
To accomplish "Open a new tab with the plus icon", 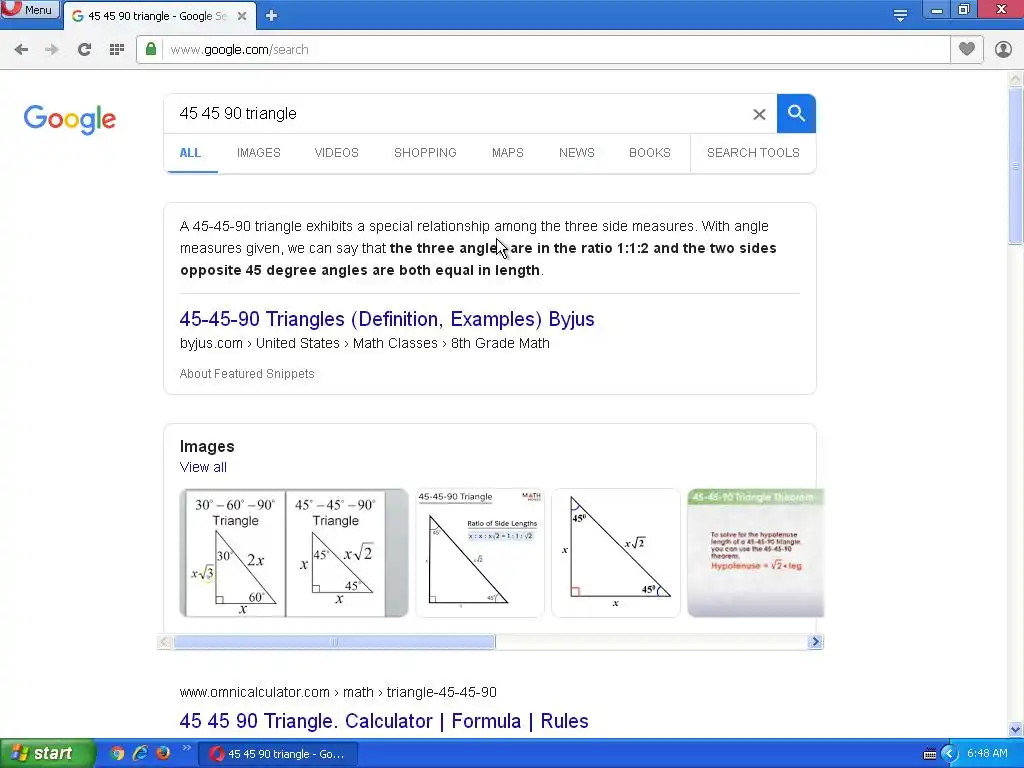I will (272, 16).
